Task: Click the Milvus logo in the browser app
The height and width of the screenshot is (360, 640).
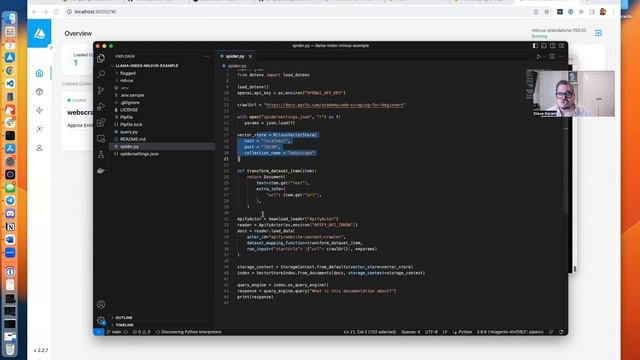Action: point(39,33)
